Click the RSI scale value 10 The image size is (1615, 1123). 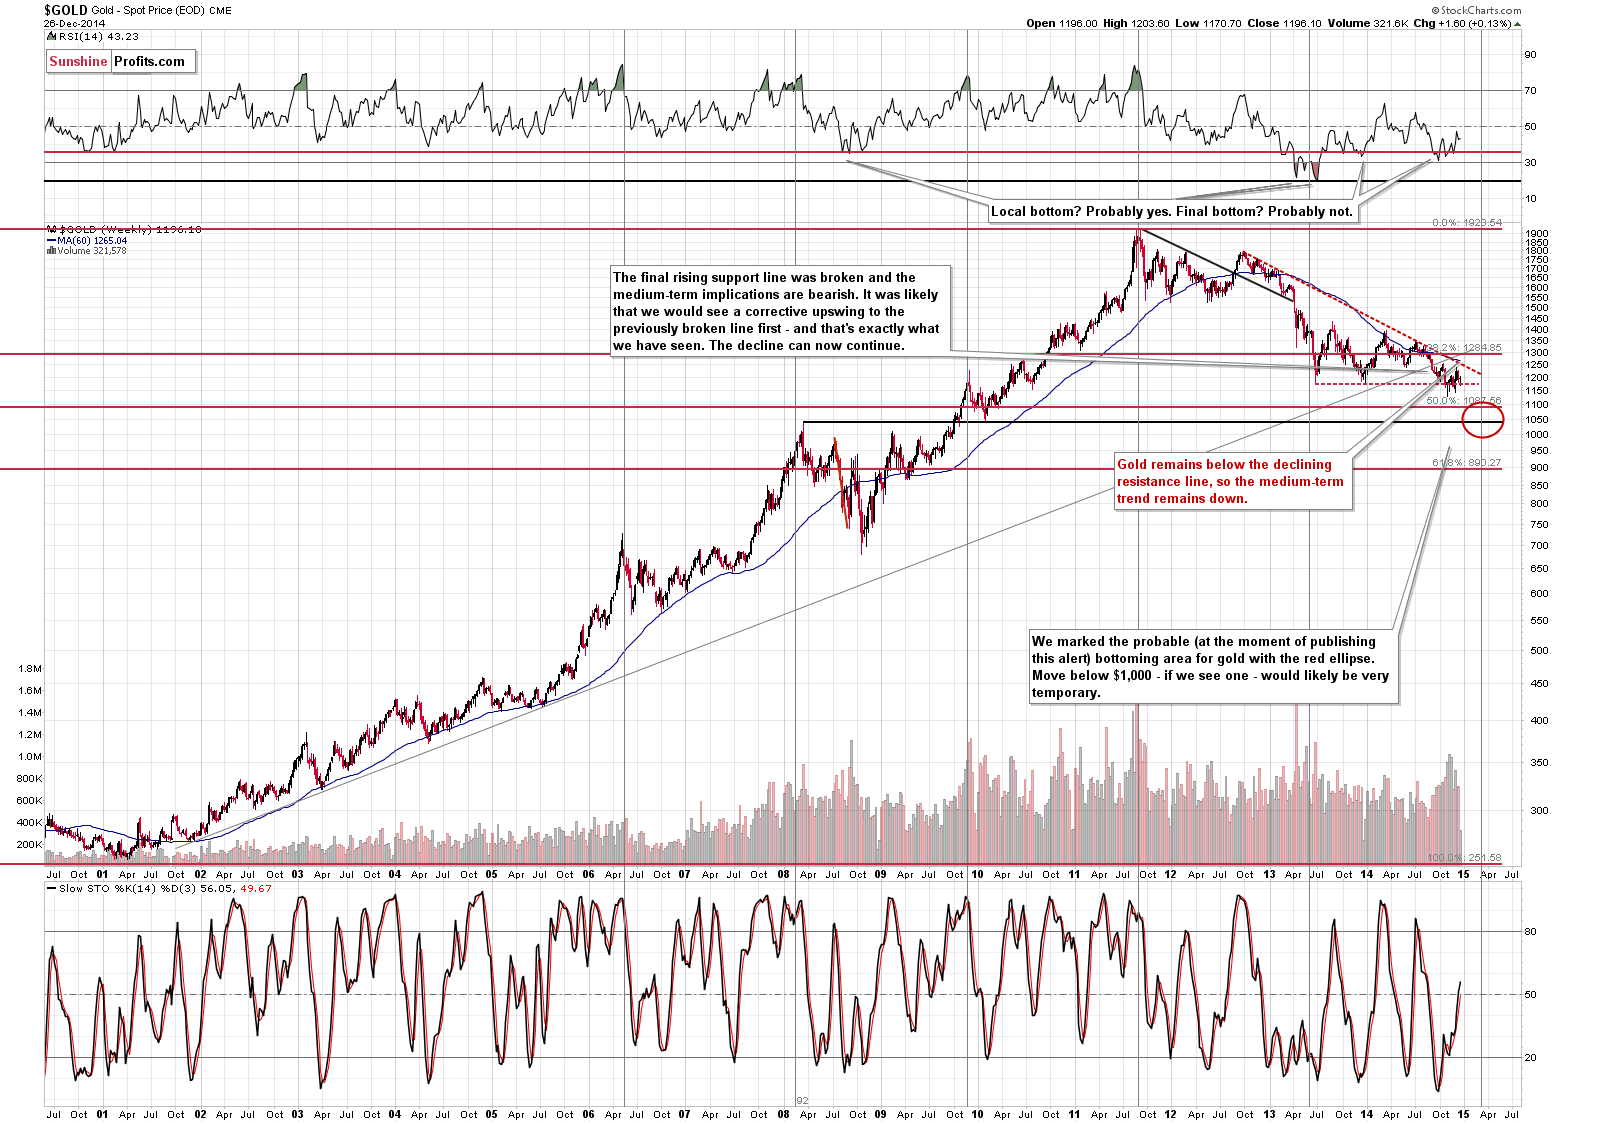click(x=1531, y=199)
